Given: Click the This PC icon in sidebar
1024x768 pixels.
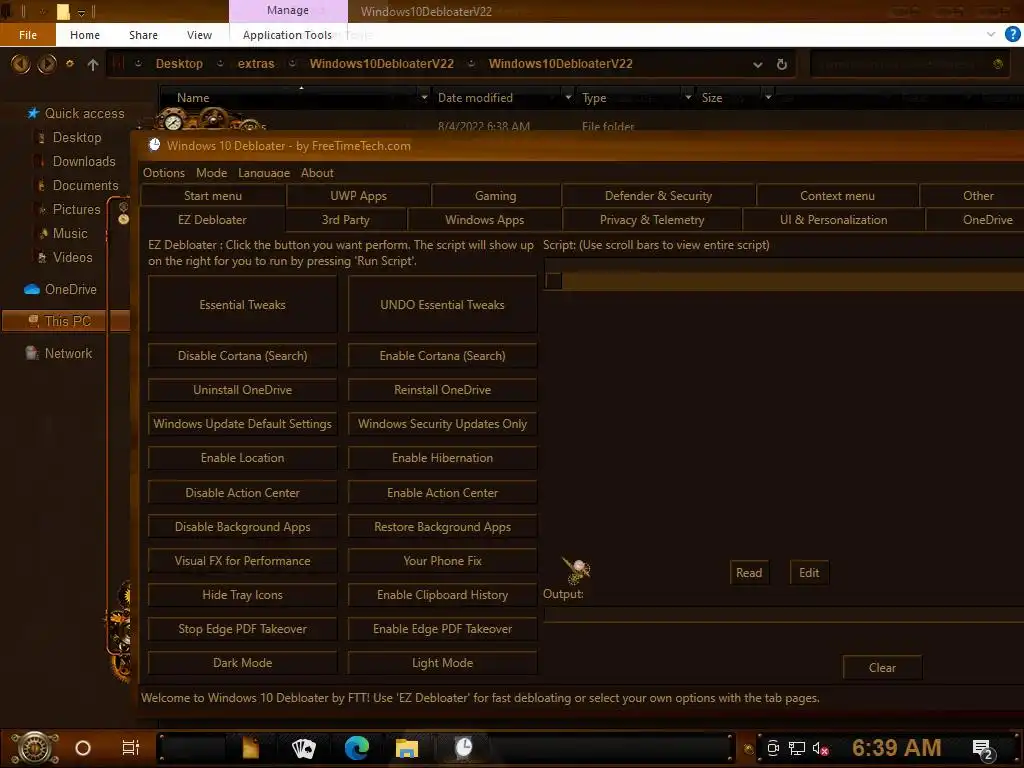Looking at the screenshot, I should tap(33, 321).
